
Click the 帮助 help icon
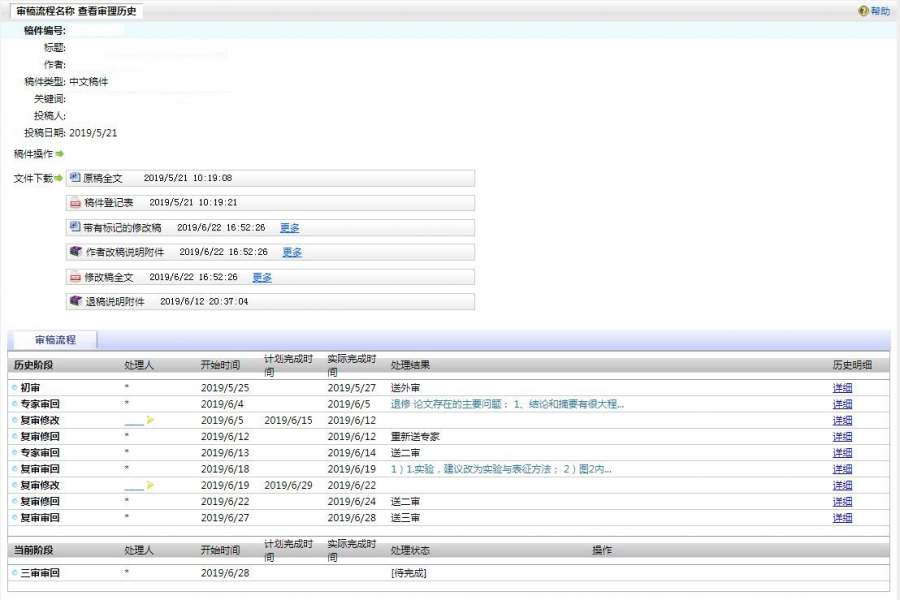point(863,11)
